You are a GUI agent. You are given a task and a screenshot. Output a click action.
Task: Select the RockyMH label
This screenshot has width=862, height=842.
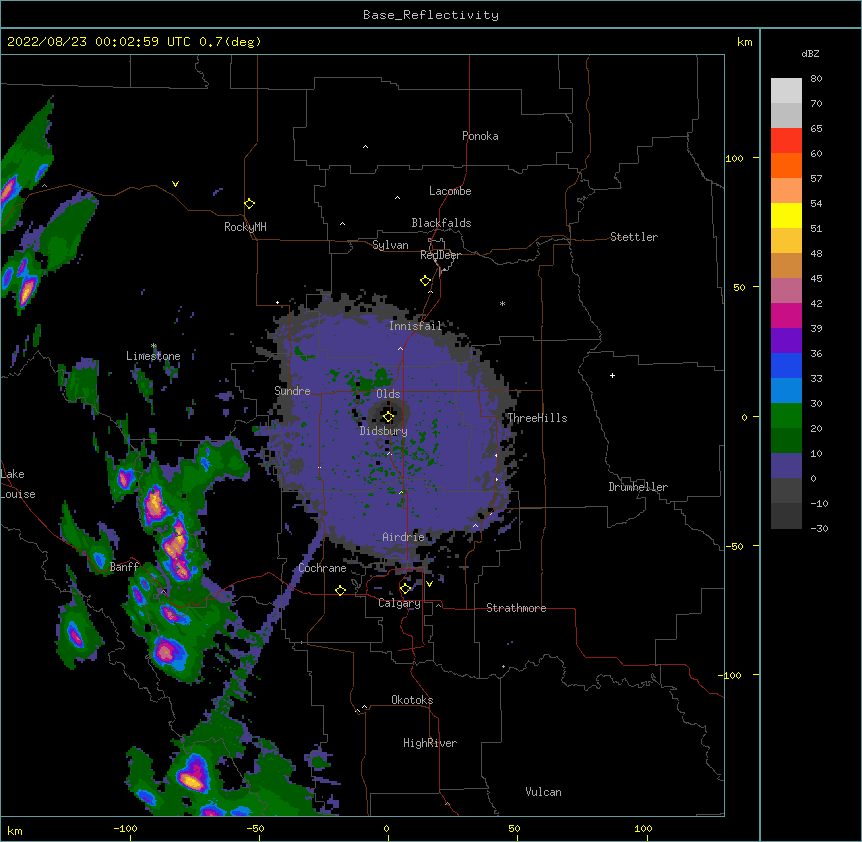click(x=245, y=227)
